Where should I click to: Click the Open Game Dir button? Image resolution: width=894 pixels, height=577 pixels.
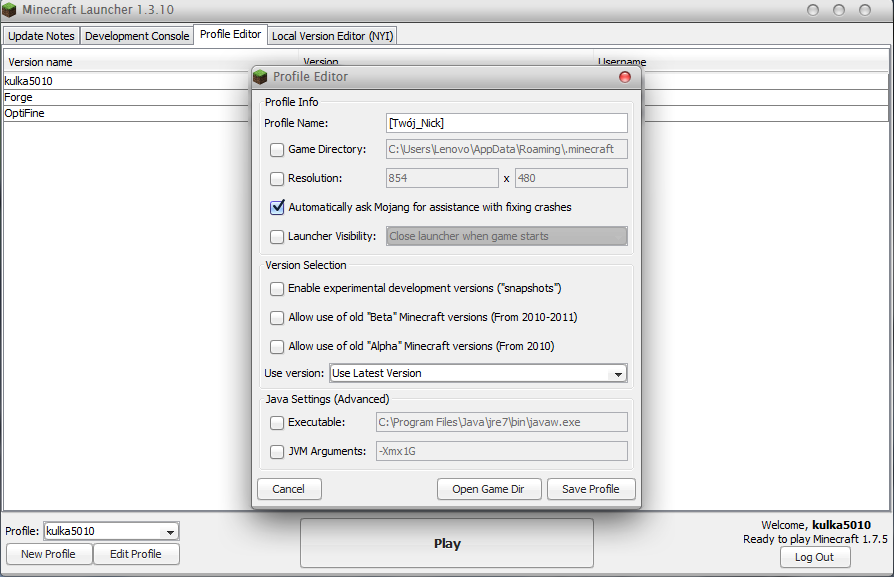(489, 489)
